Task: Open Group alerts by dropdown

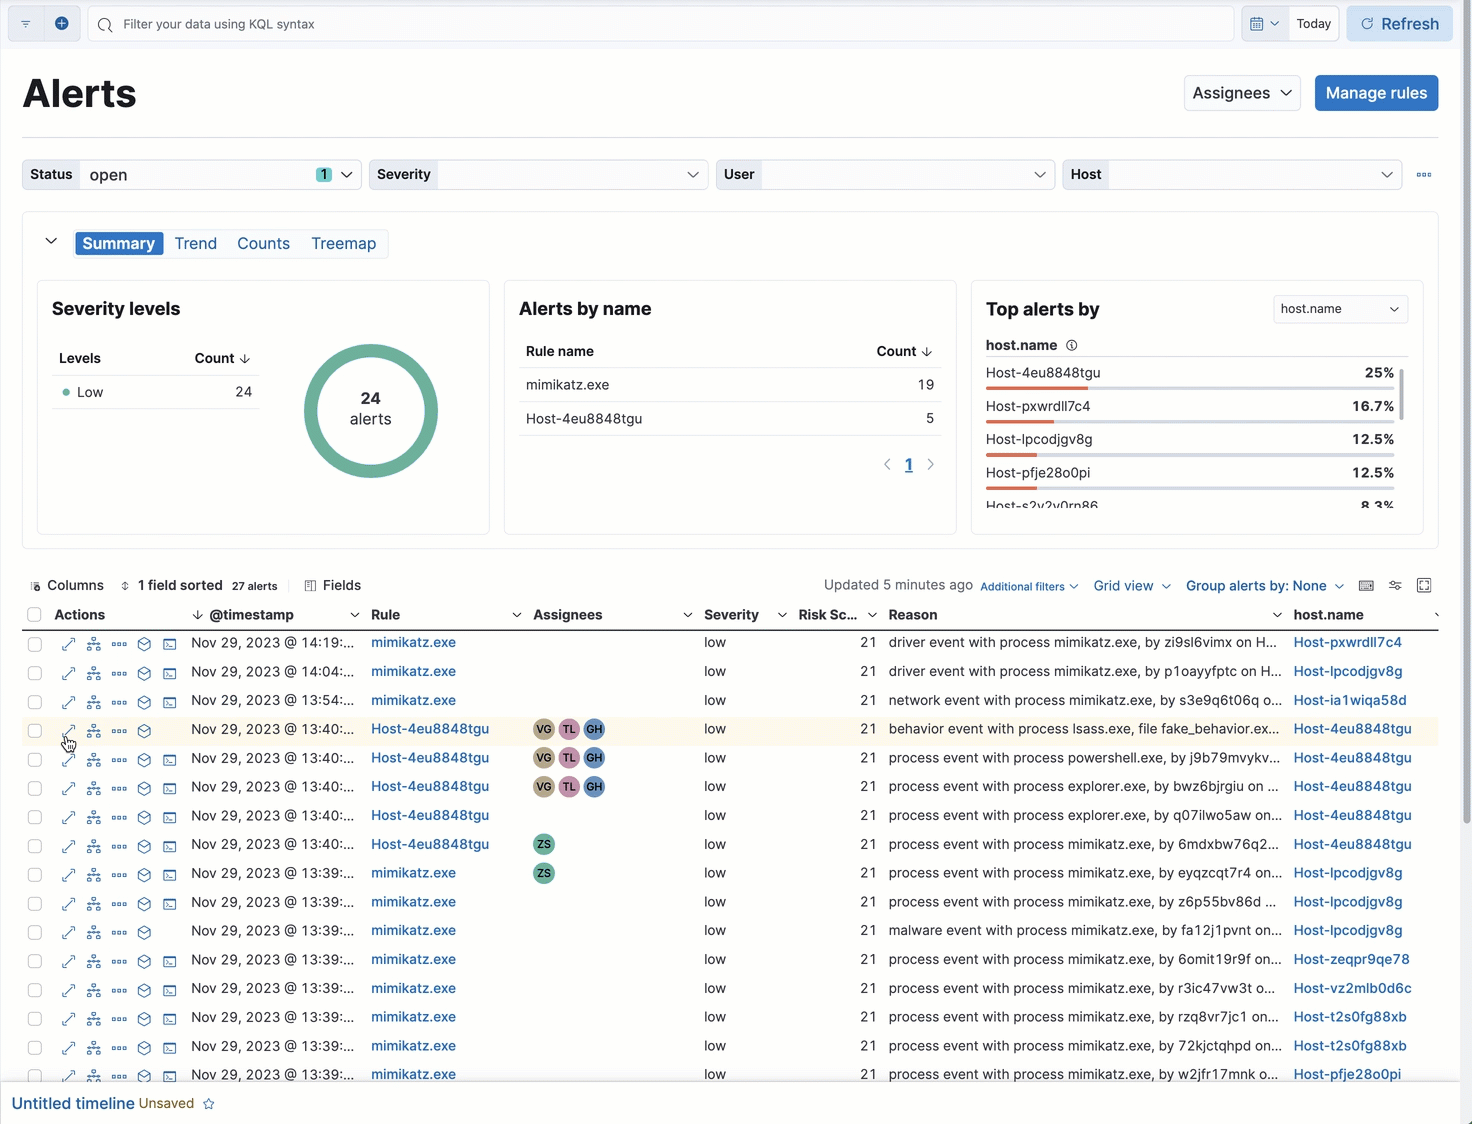Action: 1264,586
